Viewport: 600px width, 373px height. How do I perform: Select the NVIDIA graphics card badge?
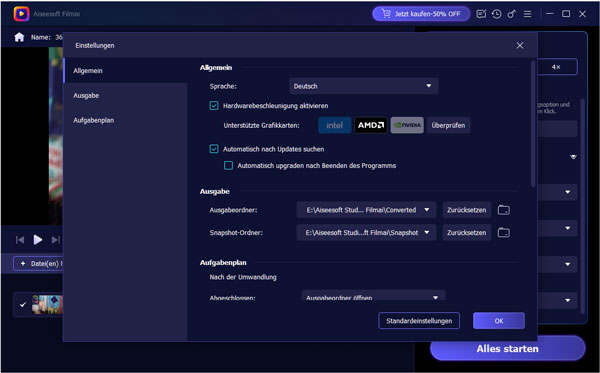407,125
